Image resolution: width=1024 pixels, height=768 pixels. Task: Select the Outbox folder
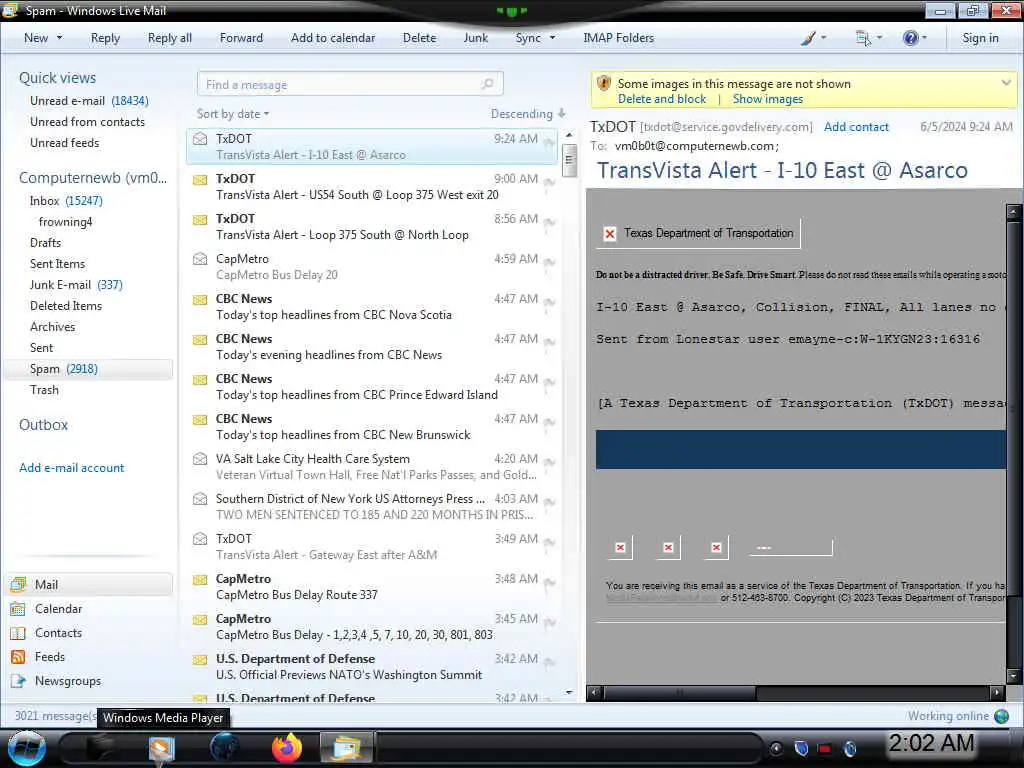[x=43, y=425]
